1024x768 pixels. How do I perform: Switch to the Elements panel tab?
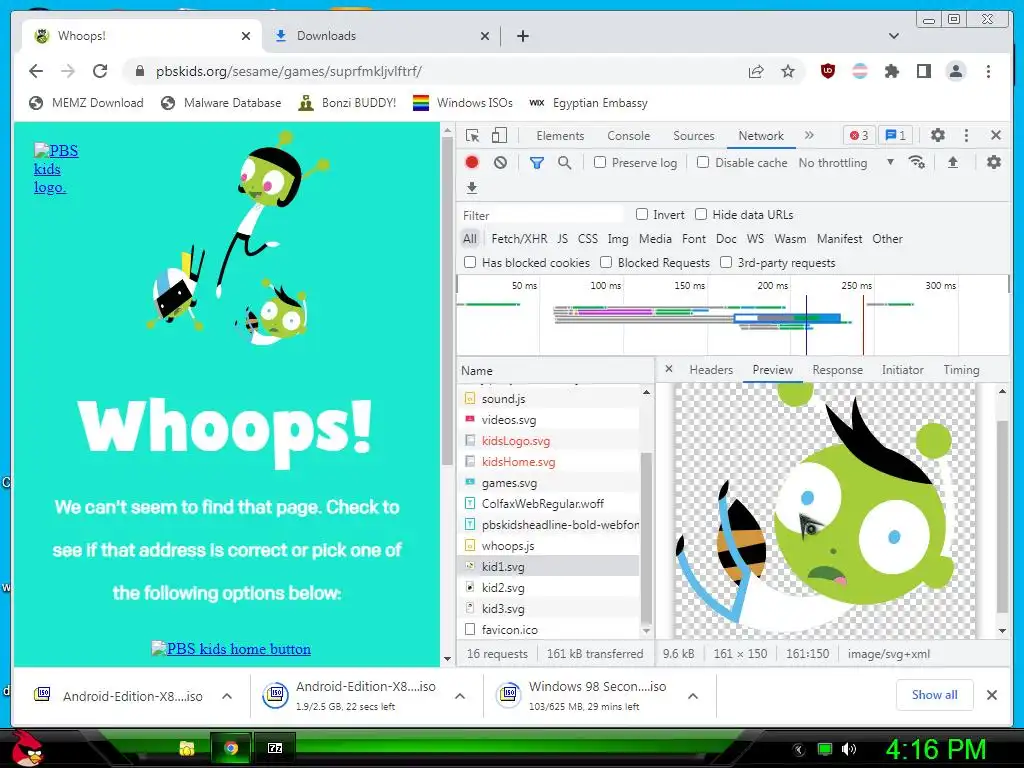pyautogui.click(x=560, y=136)
